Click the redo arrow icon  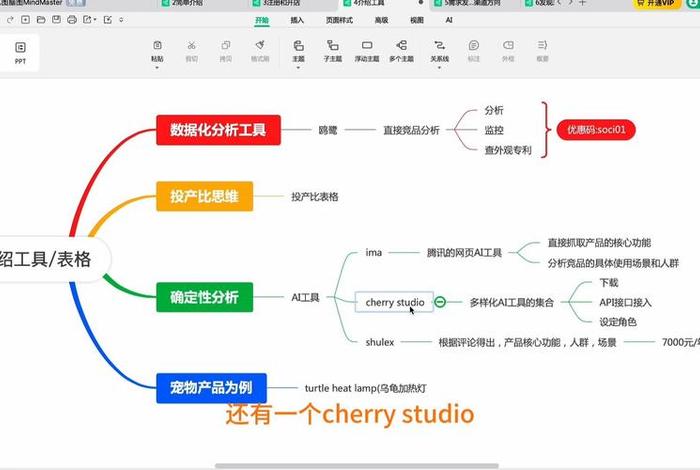coord(10,20)
